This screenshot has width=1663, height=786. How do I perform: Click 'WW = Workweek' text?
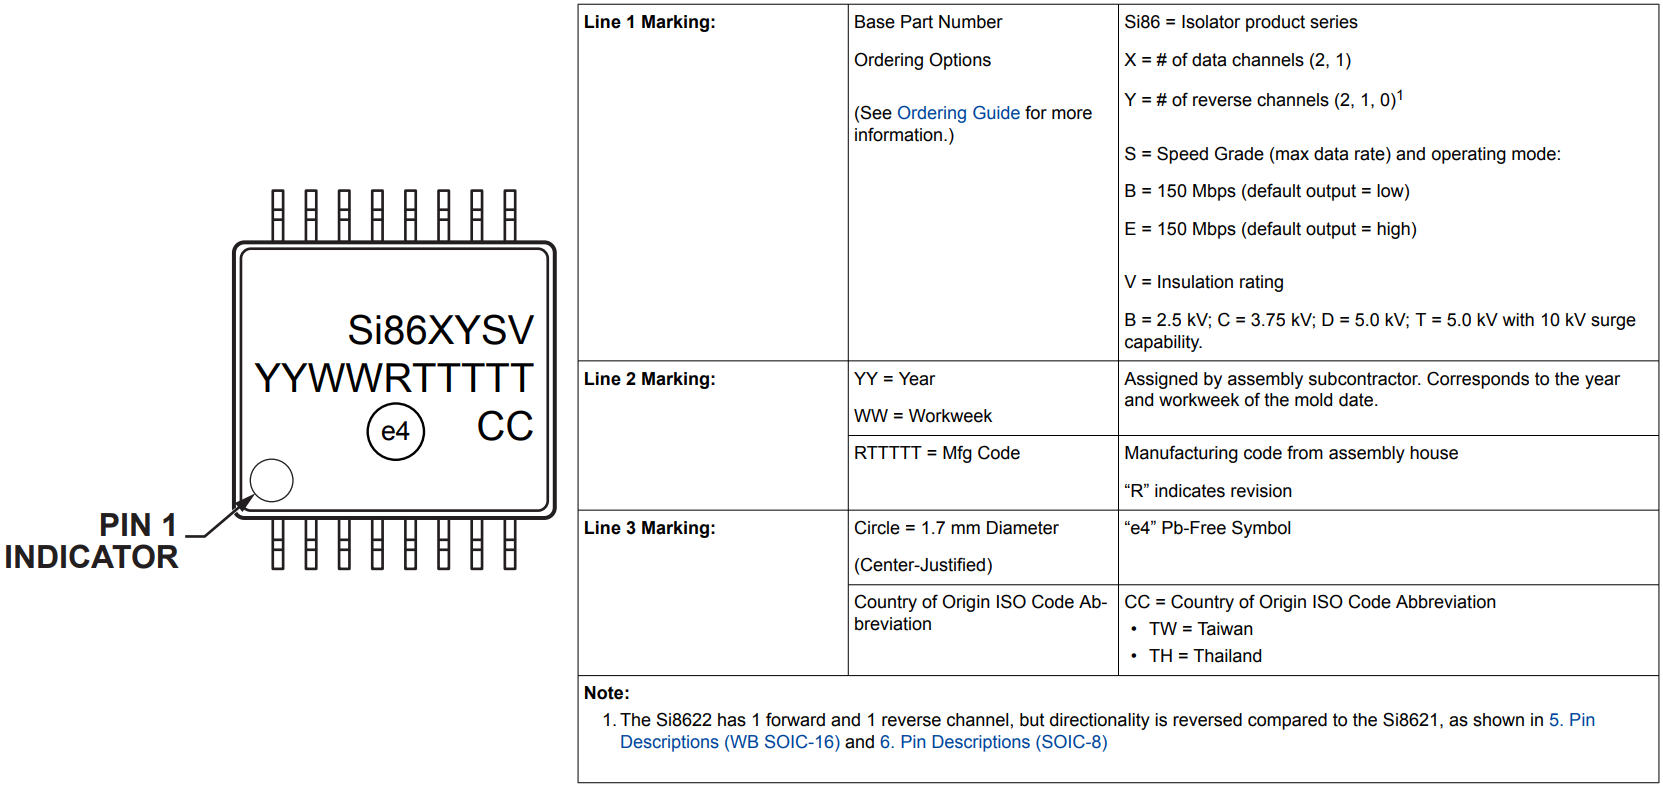923,416
